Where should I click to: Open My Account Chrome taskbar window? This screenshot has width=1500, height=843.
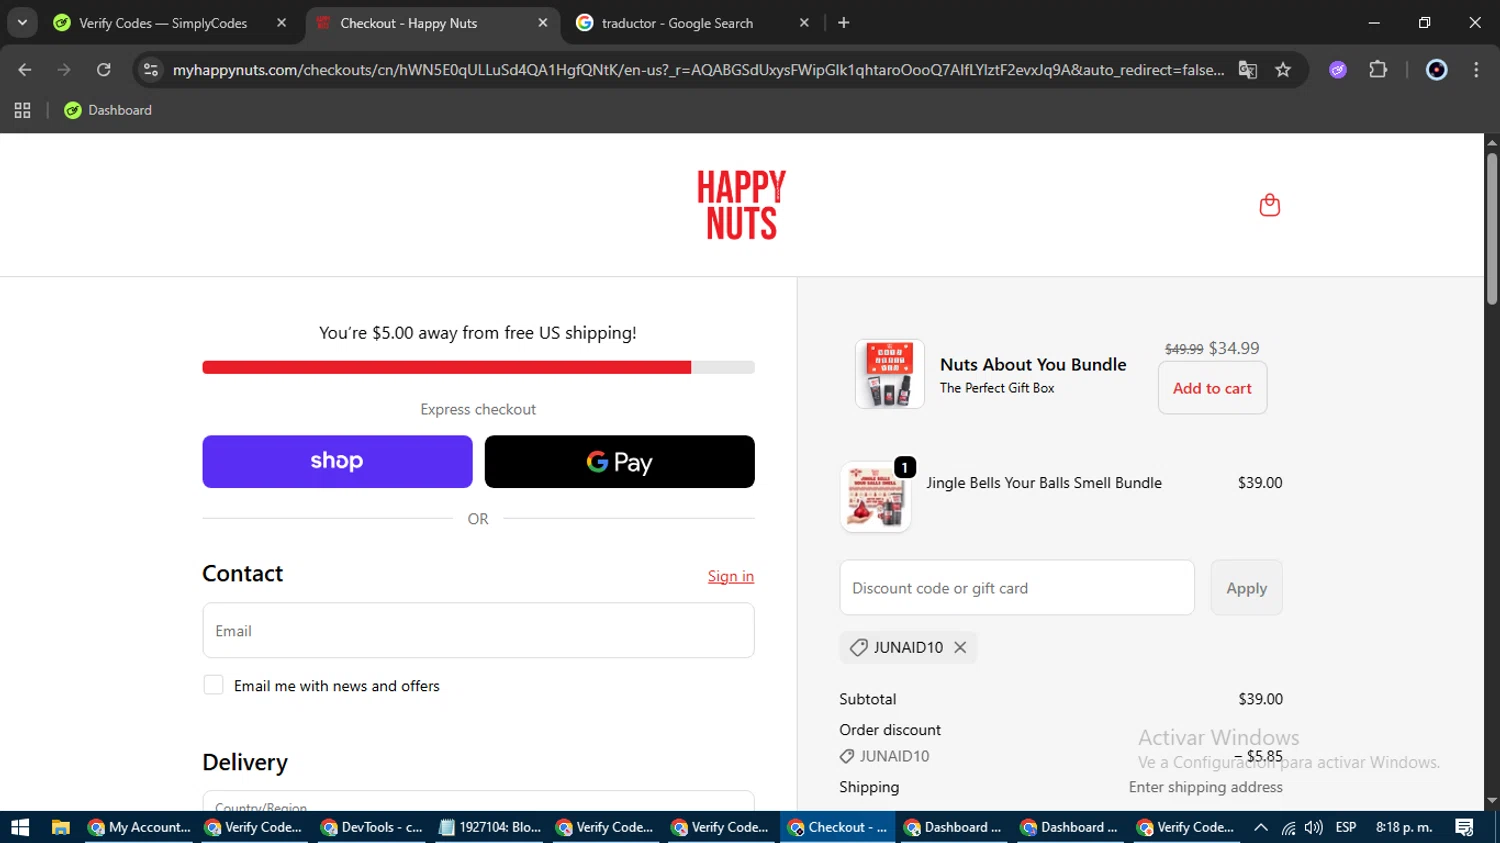tap(138, 827)
